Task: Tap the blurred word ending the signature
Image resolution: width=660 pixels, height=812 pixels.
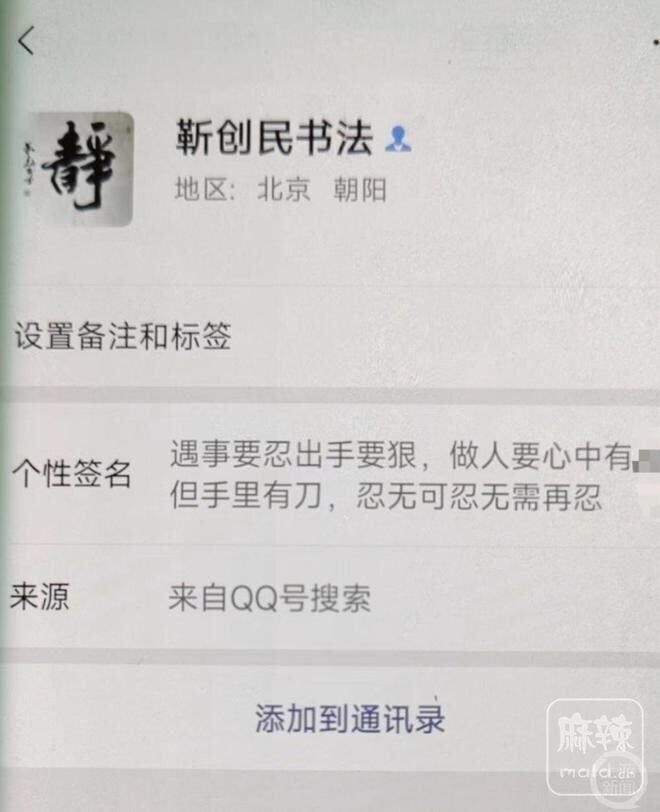Action: pos(648,460)
